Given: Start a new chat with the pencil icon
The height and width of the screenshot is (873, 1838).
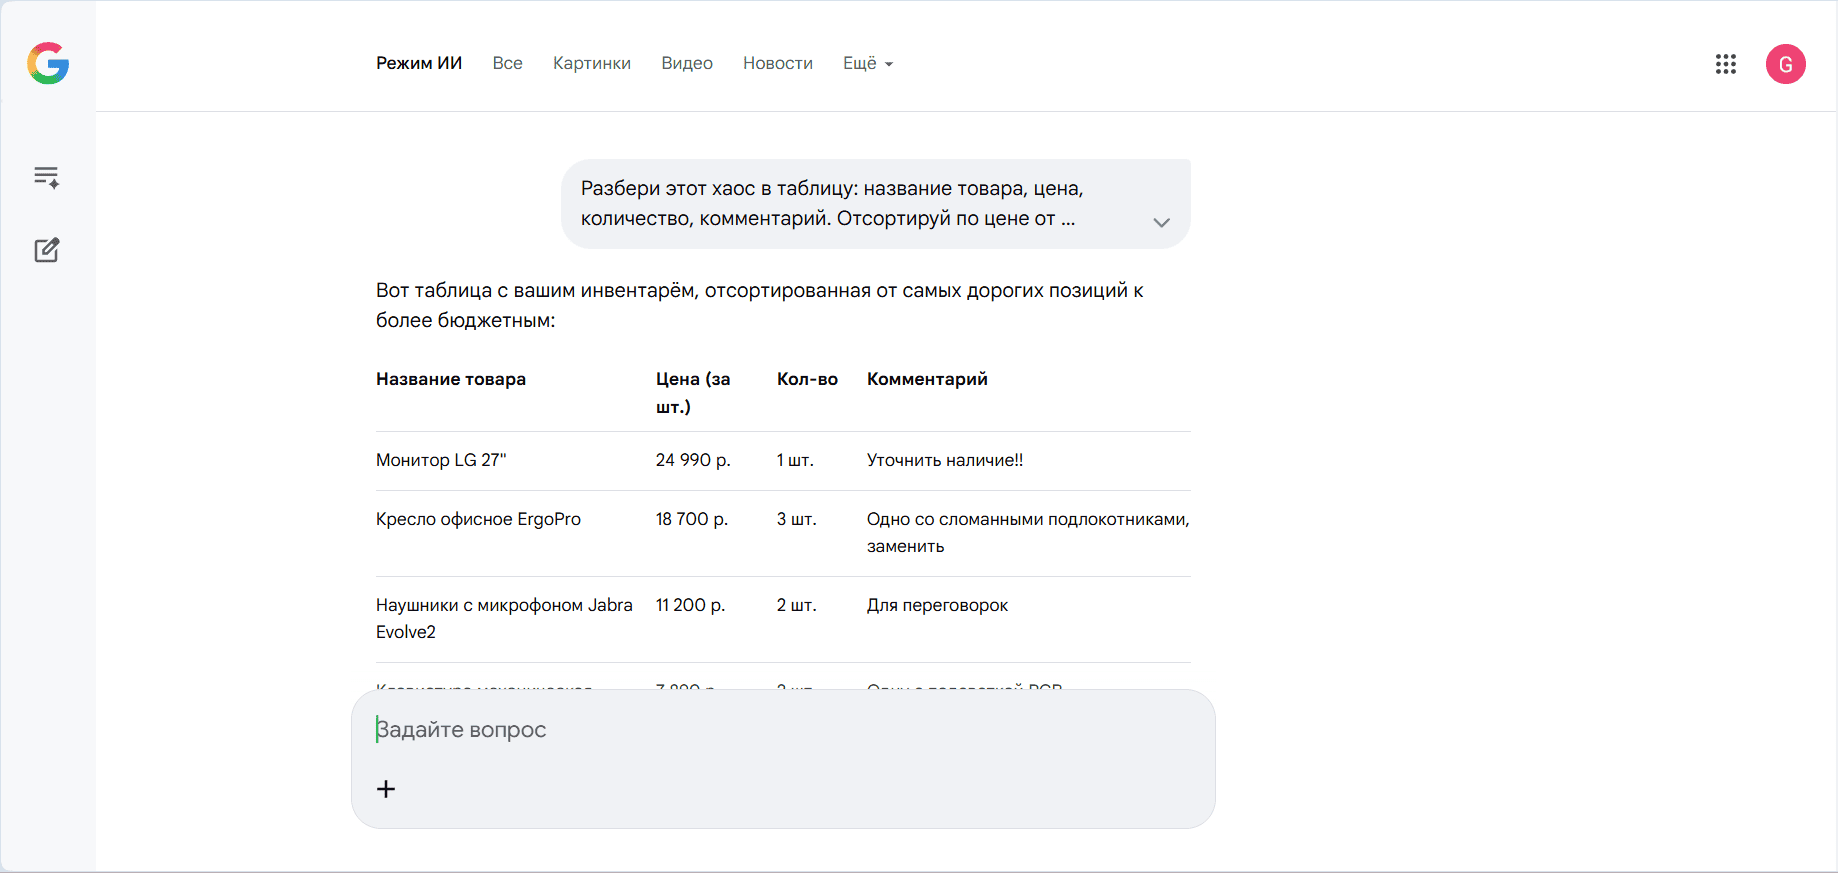Looking at the screenshot, I should [x=47, y=250].
